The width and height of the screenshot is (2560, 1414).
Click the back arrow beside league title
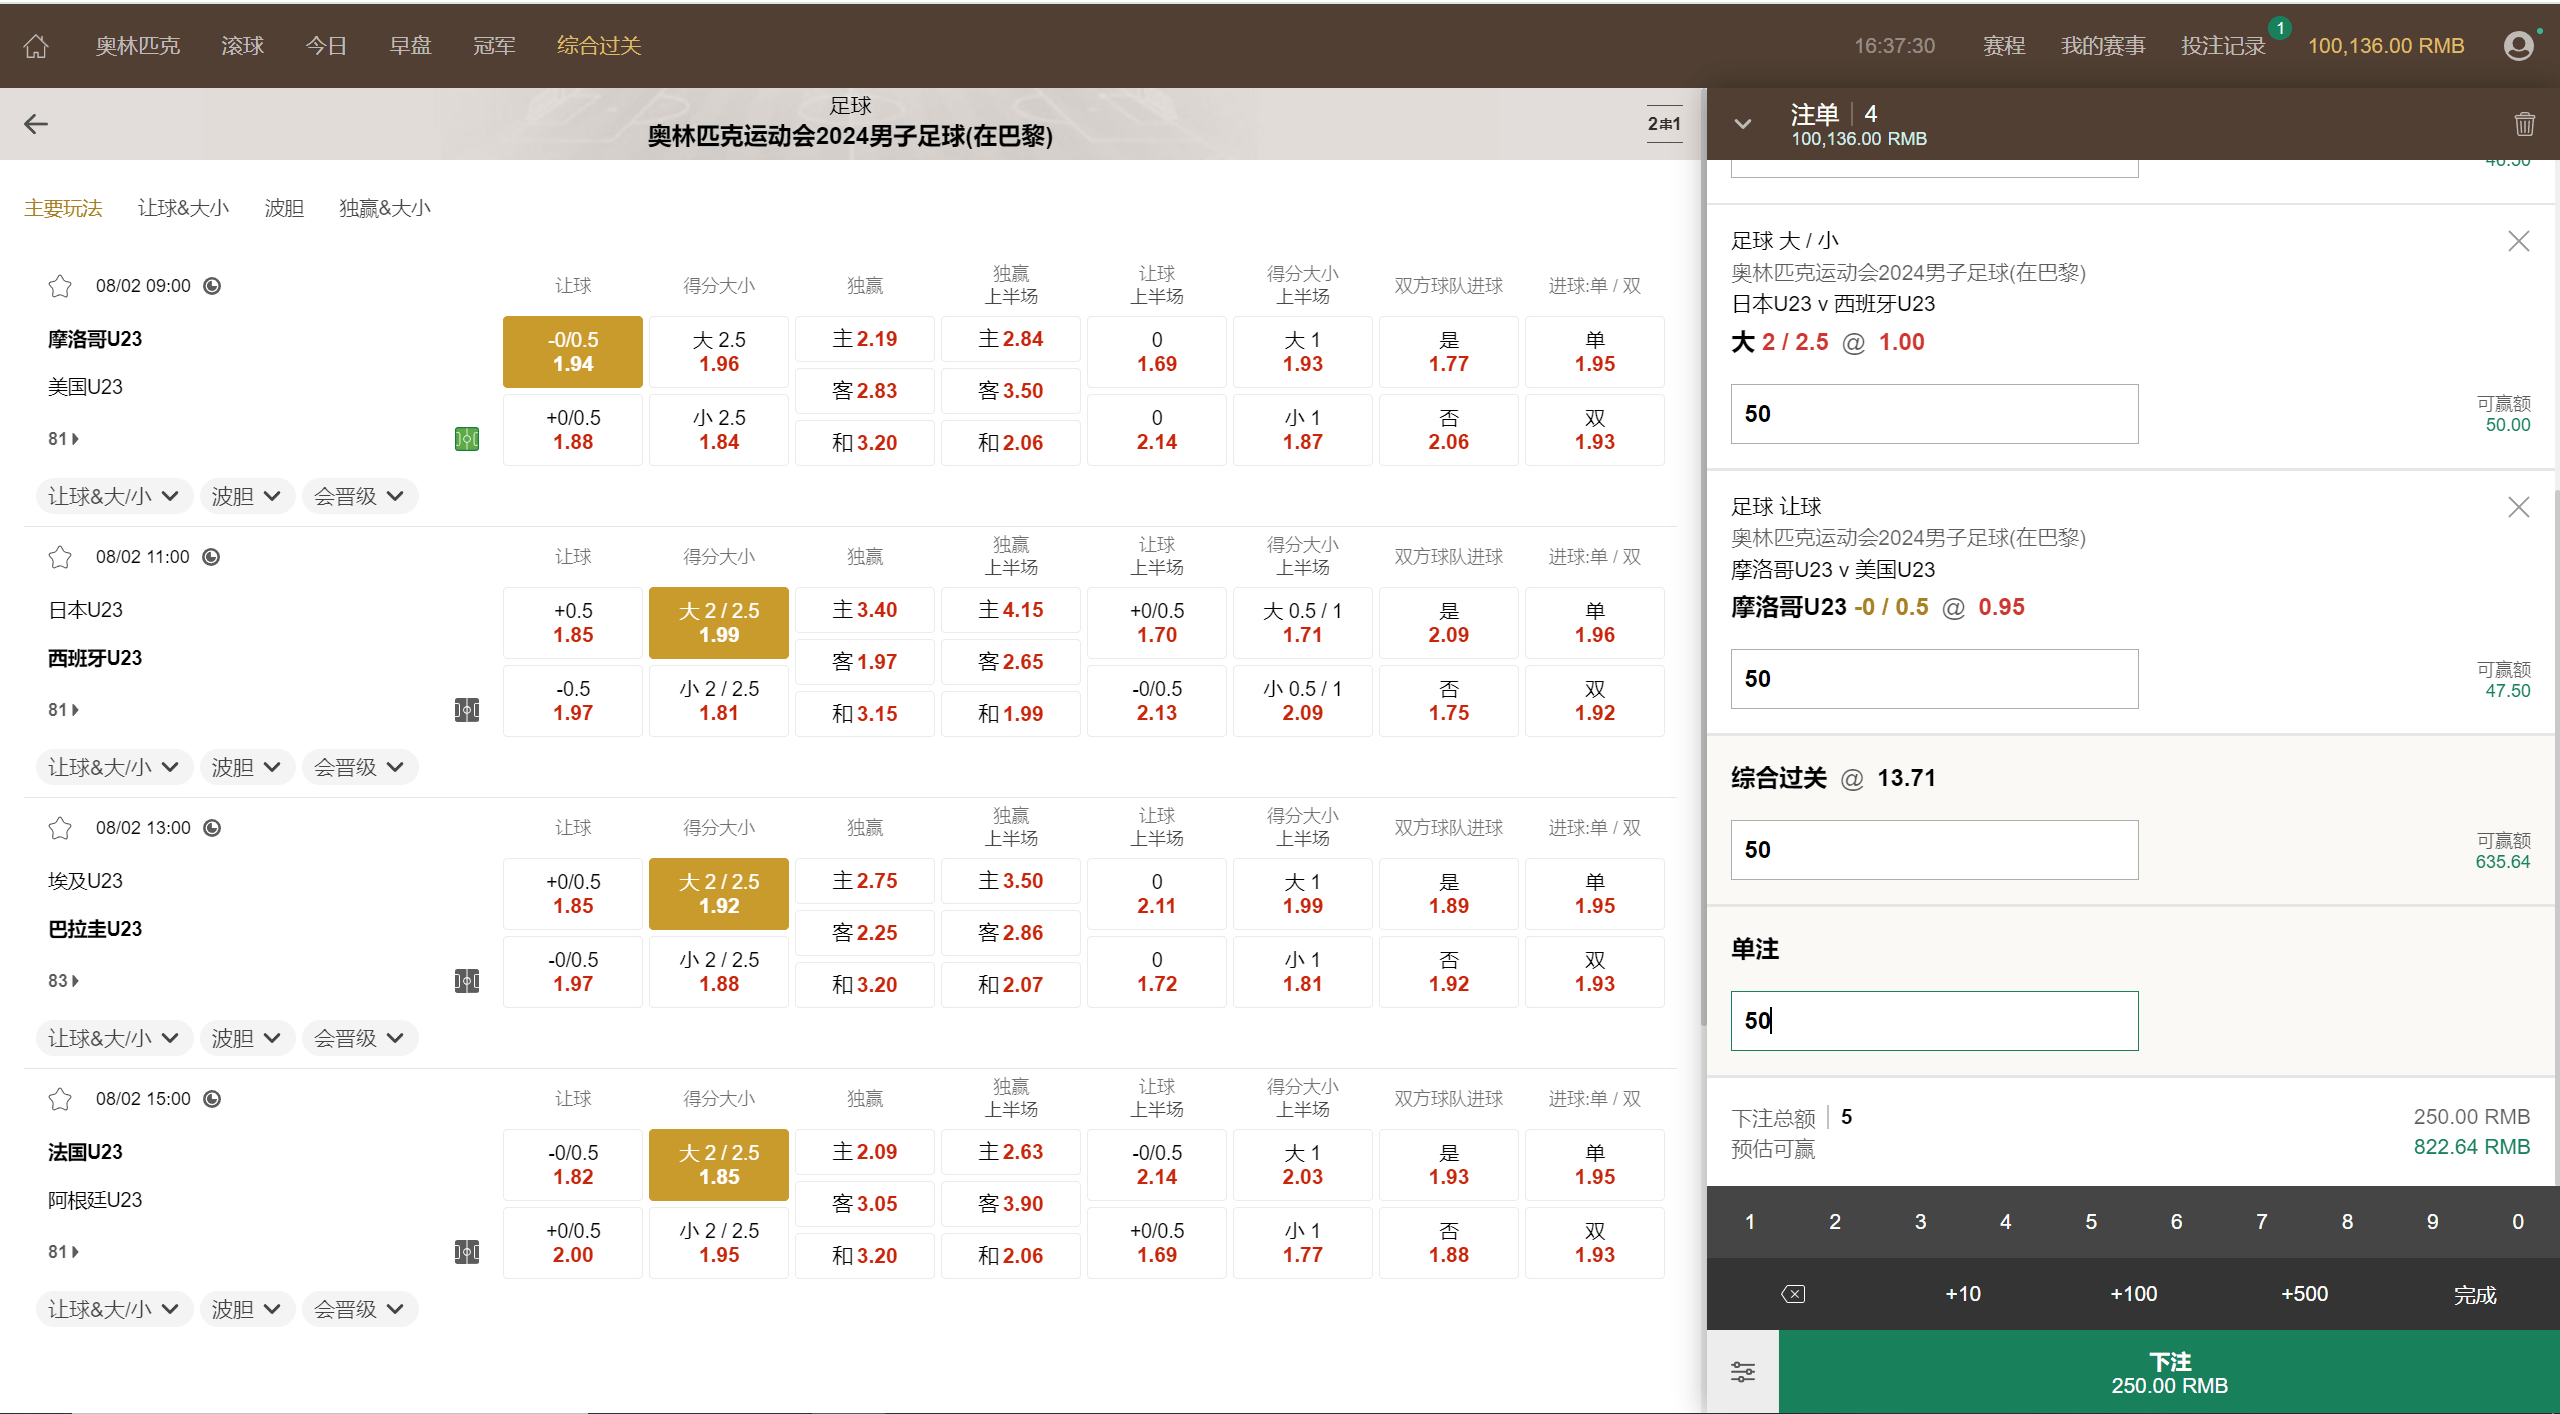tap(36, 124)
